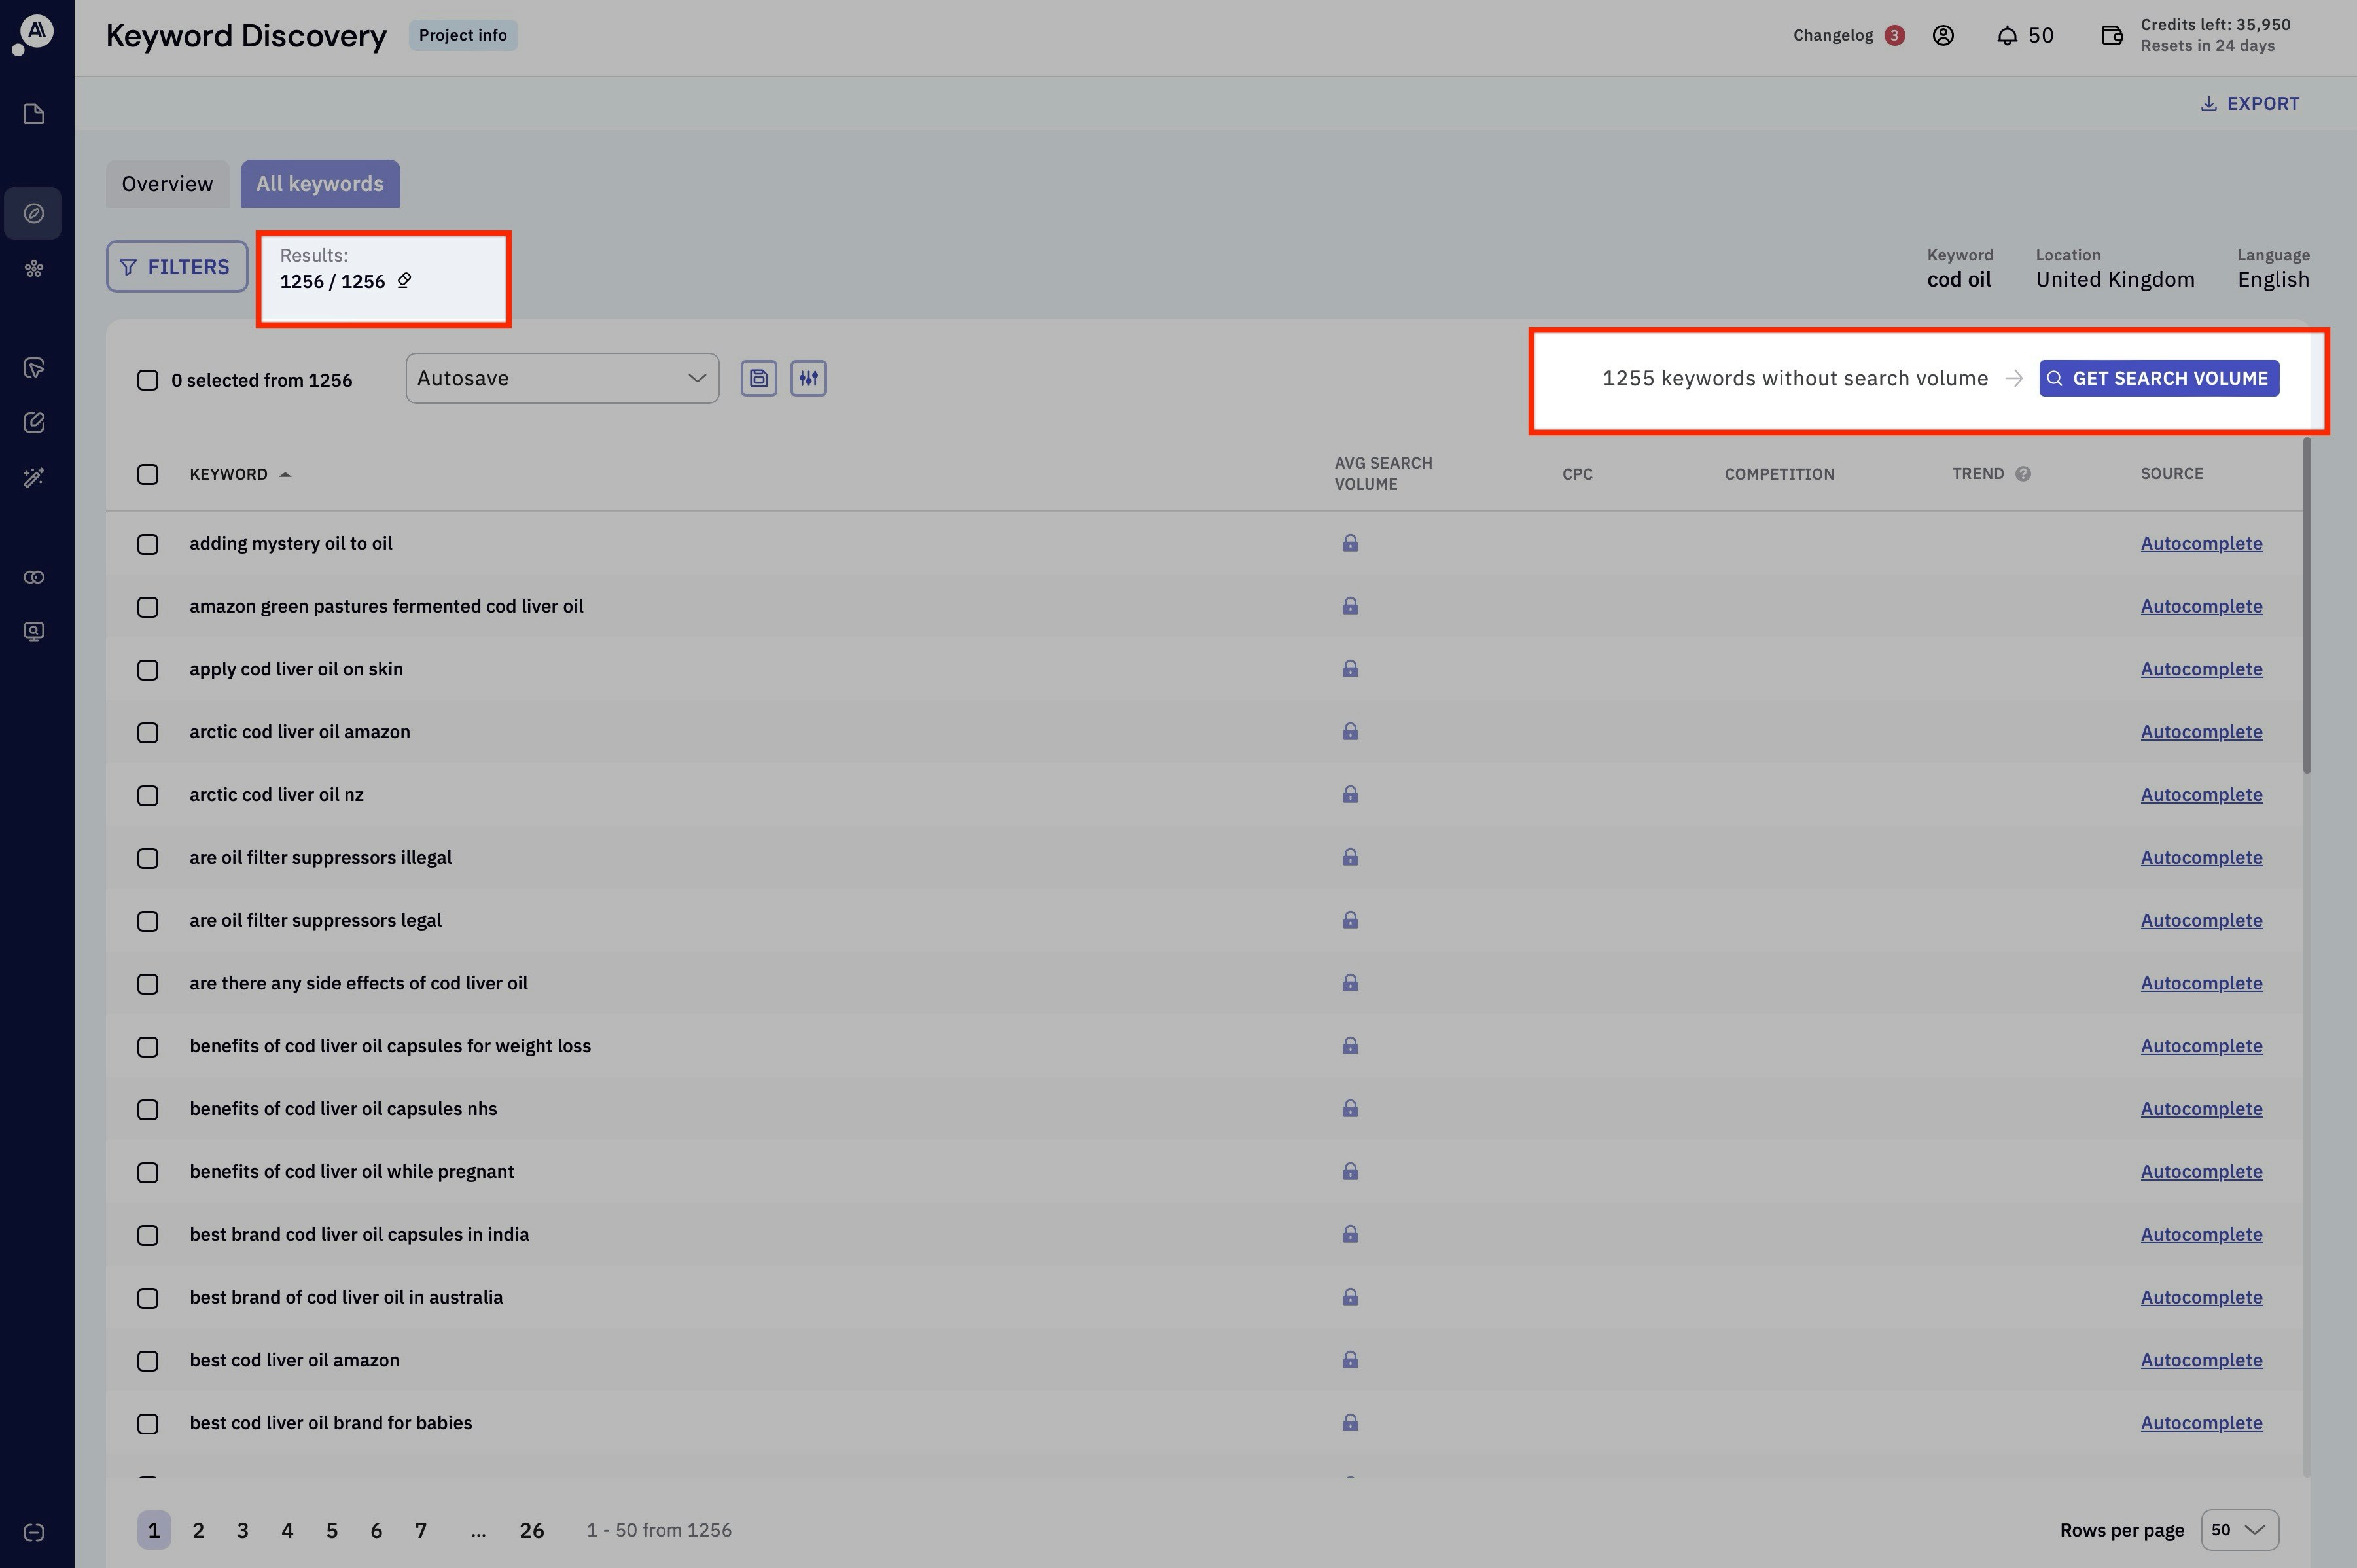Select checkbox for arctic cod liver oil nz
The width and height of the screenshot is (2357, 1568).
point(148,795)
